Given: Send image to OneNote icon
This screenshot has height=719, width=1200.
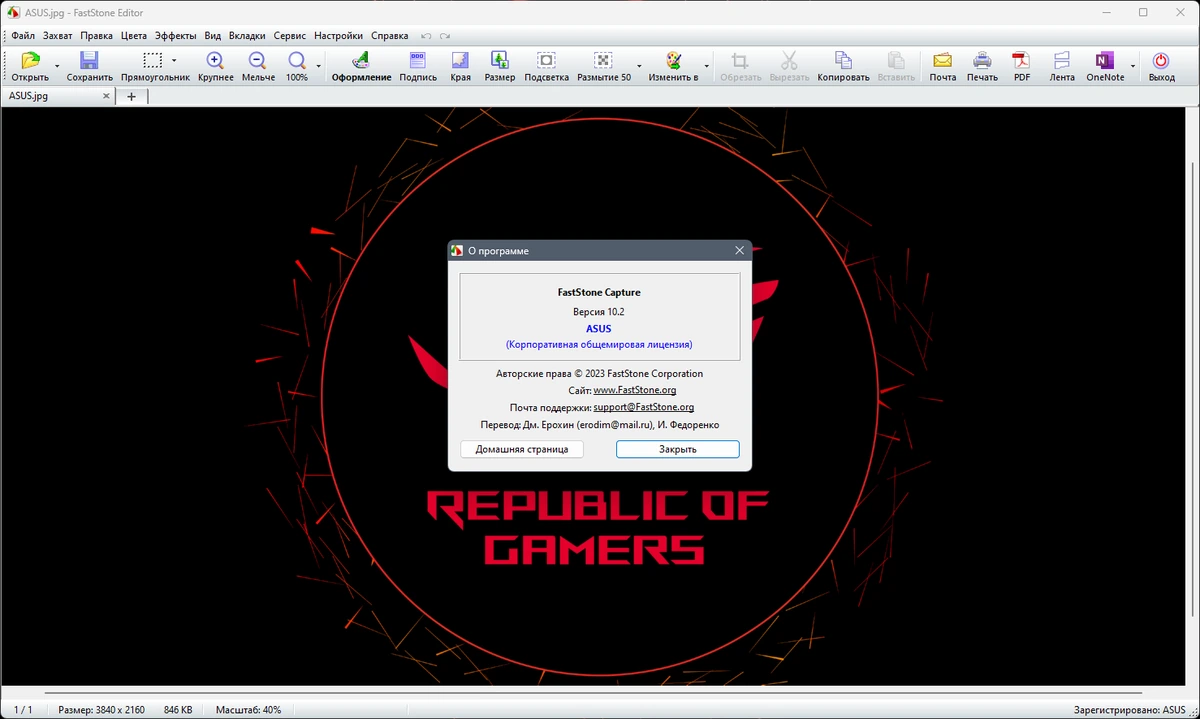Looking at the screenshot, I should (1105, 60).
